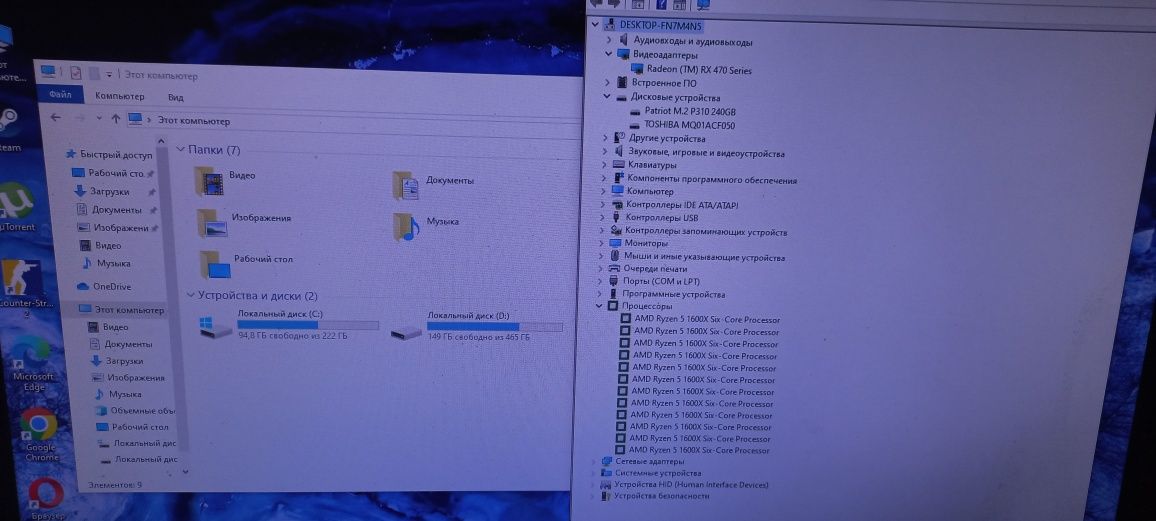The height and width of the screenshot is (521, 1156).
Task: Select the Локальный диск (D:) drive icon
Action: tap(406, 332)
